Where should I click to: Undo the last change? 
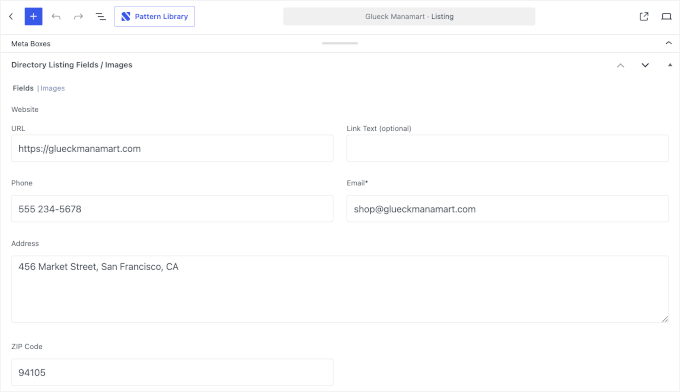click(56, 16)
